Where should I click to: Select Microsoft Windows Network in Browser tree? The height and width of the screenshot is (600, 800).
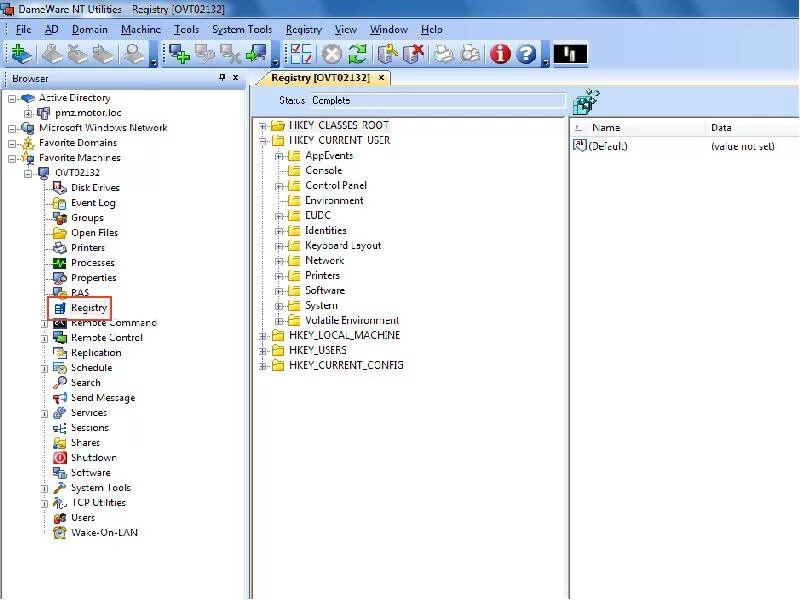click(103, 128)
